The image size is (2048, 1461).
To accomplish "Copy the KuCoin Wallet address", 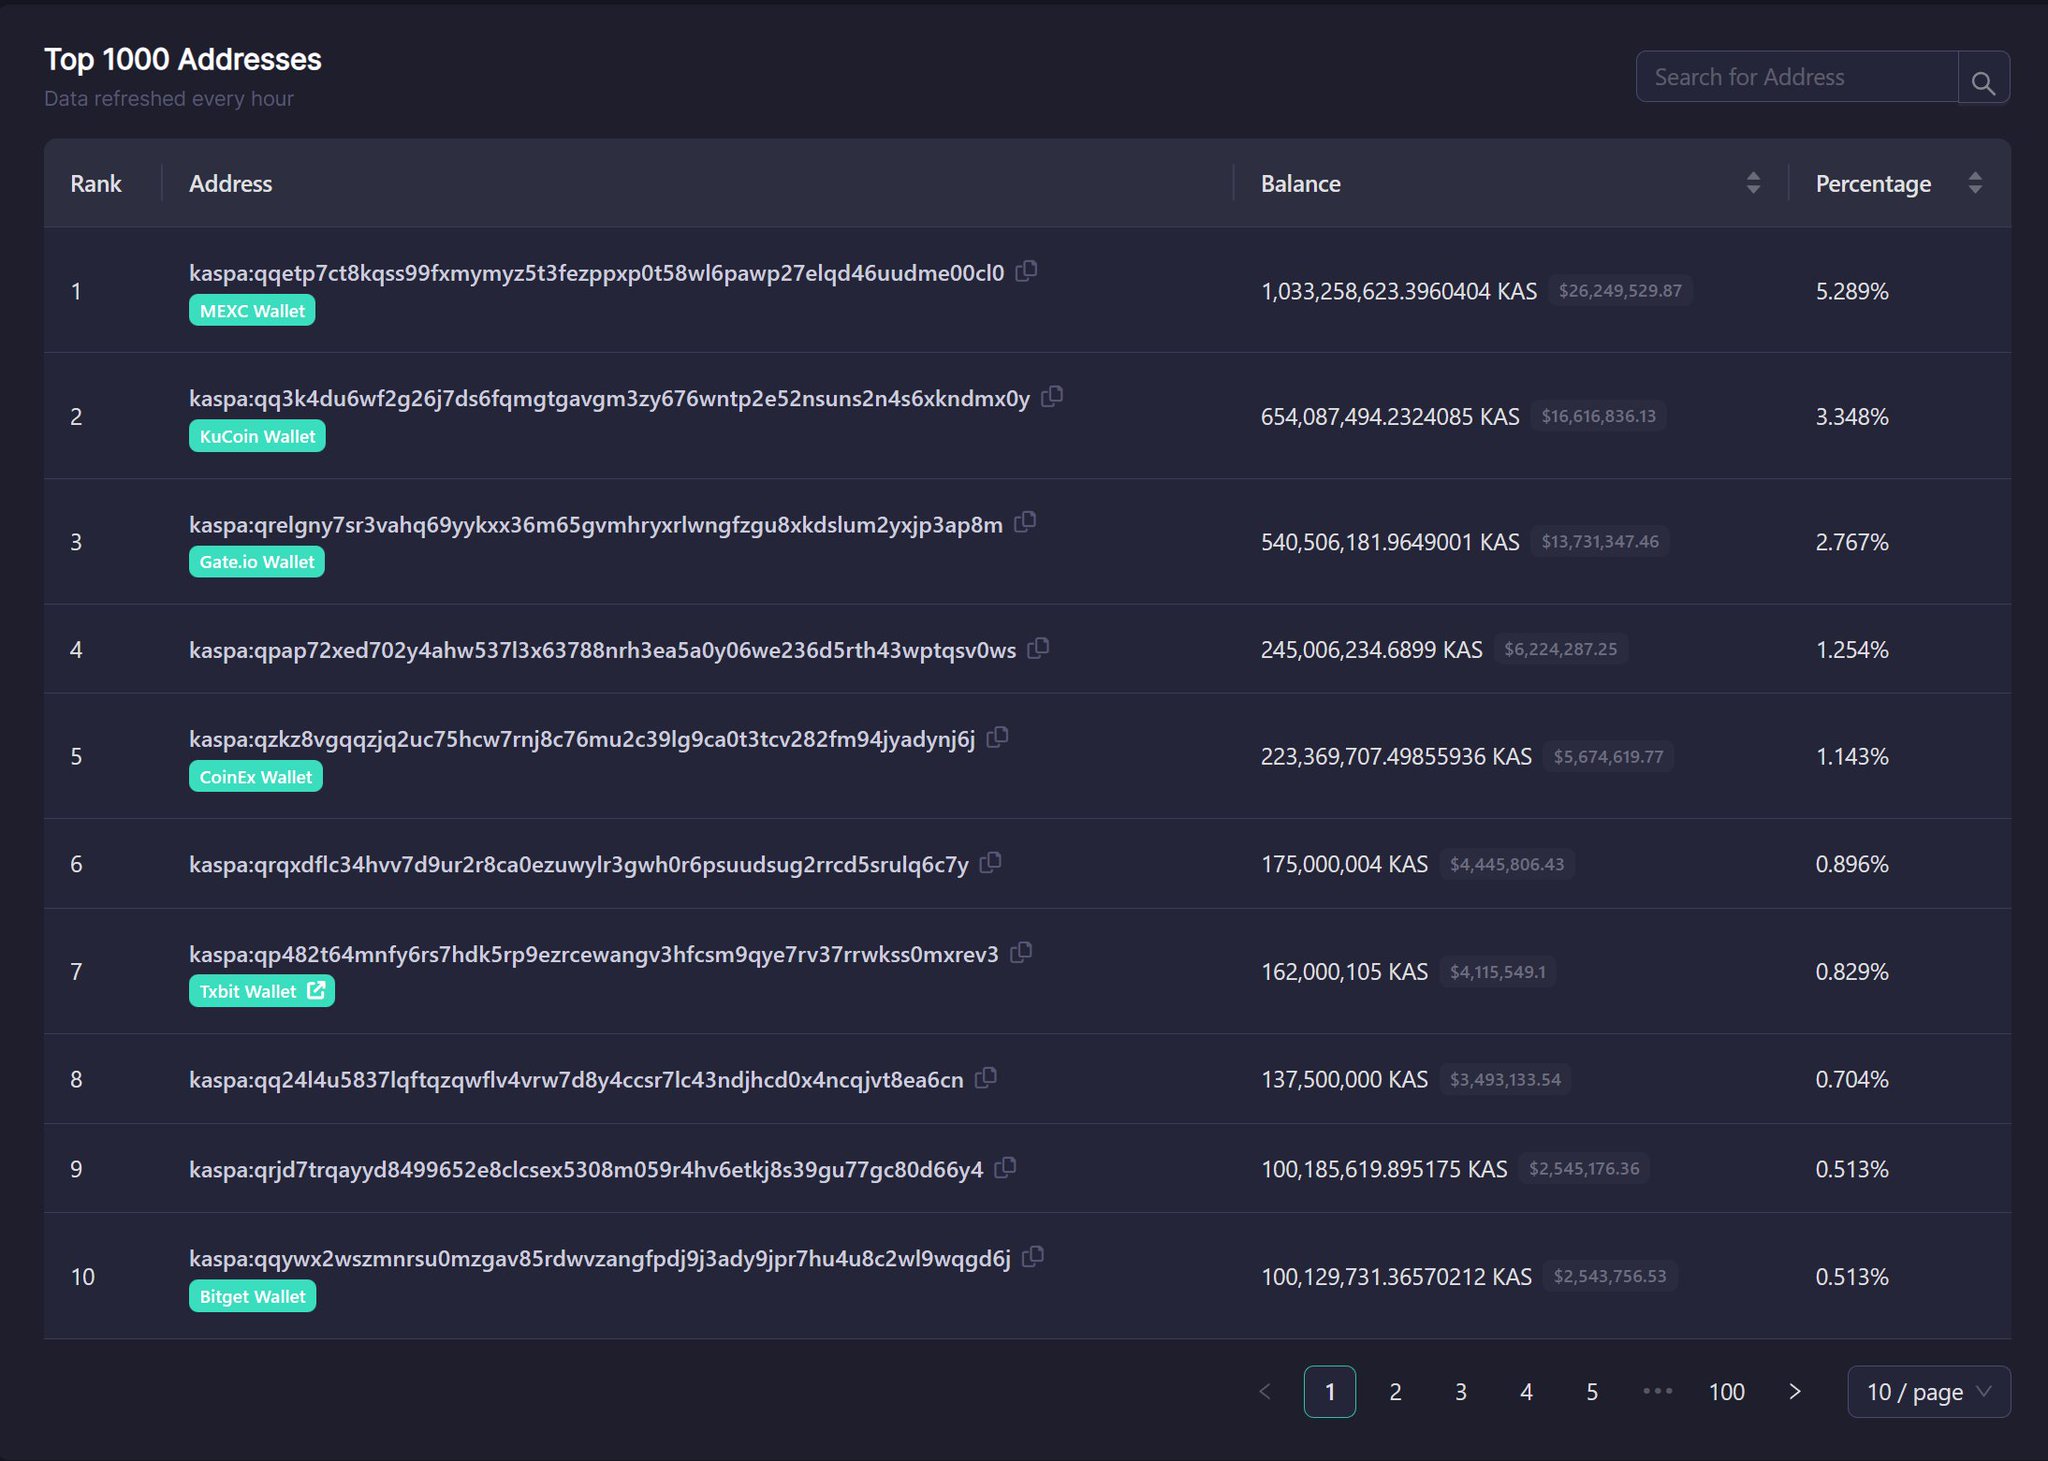I will click(1052, 396).
